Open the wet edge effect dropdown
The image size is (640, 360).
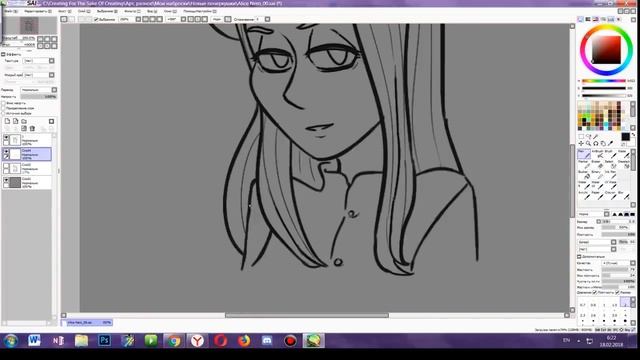(39, 75)
